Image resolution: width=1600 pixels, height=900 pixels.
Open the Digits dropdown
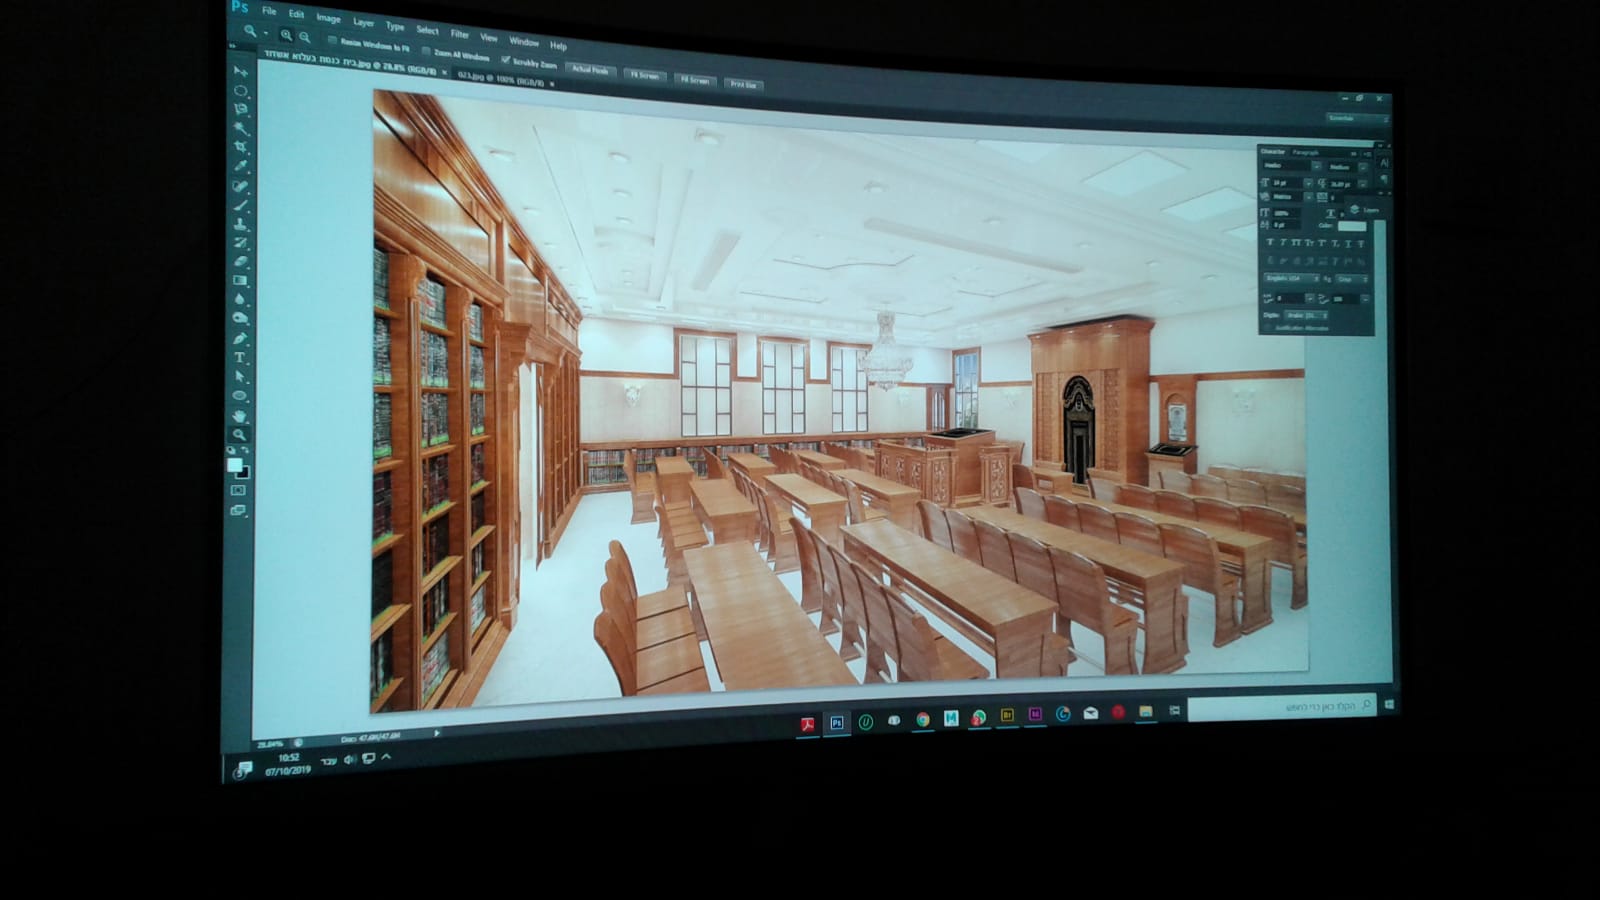coord(1308,315)
